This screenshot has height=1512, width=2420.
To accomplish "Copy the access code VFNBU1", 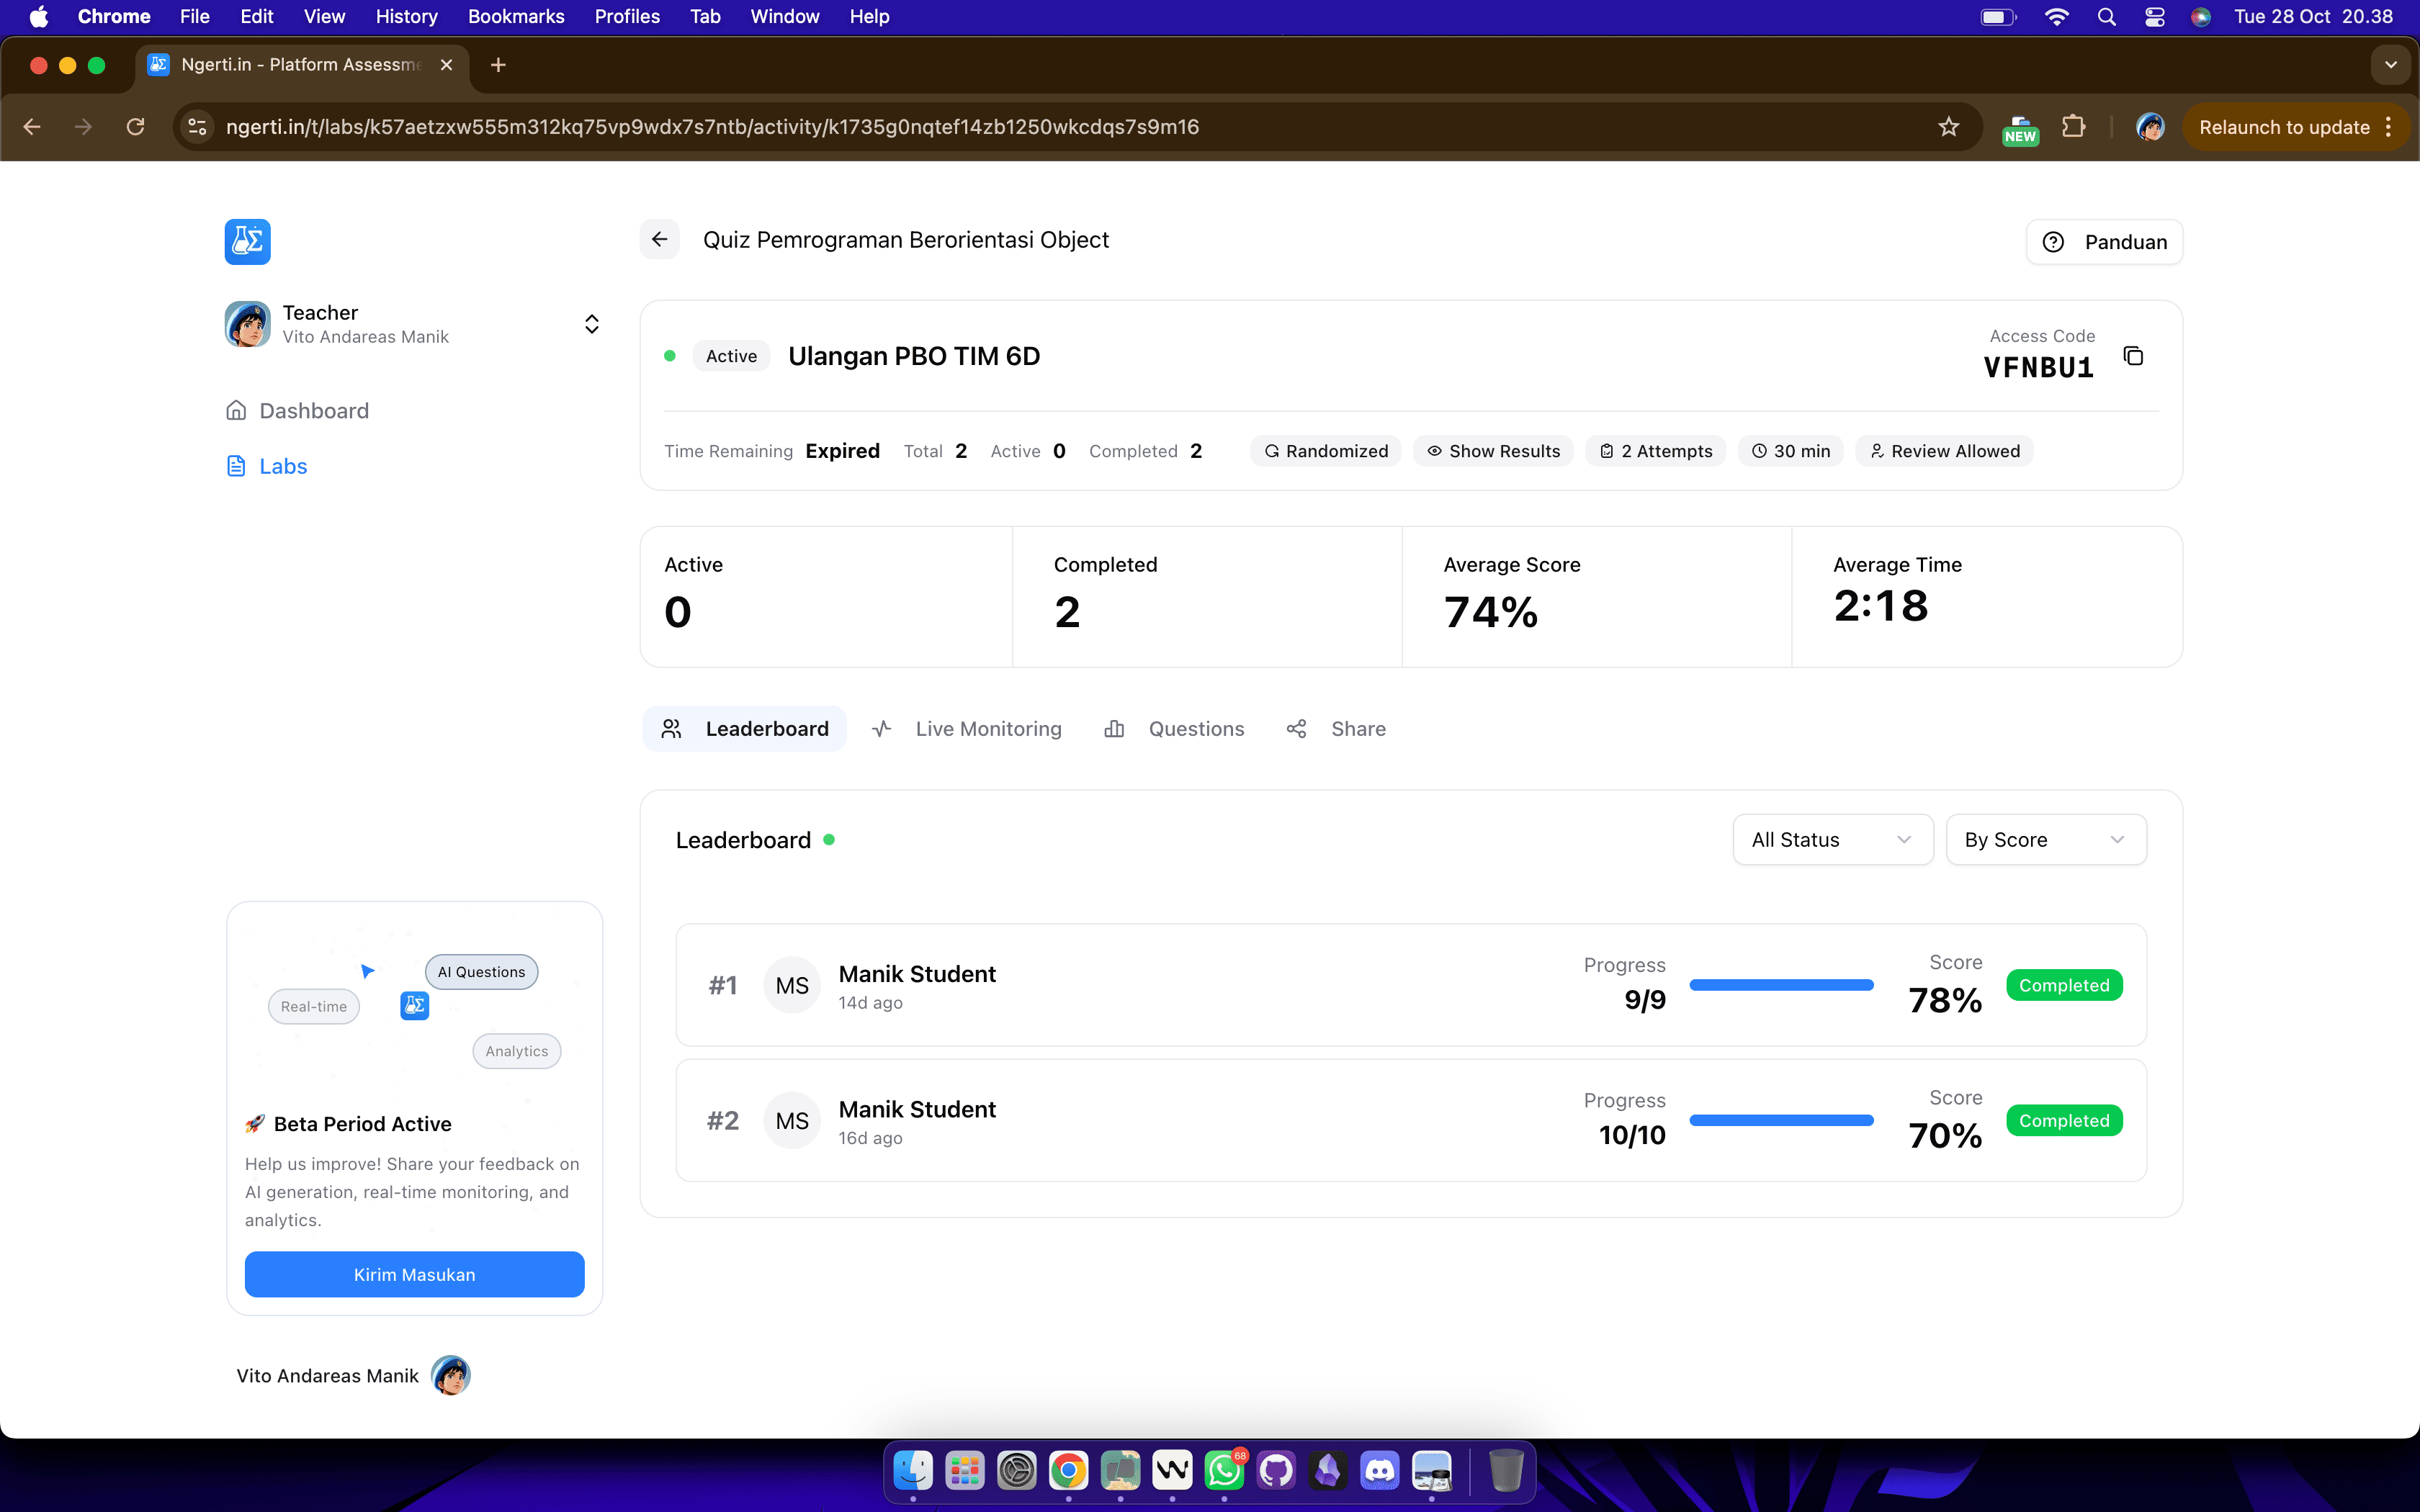I will pos(2133,356).
